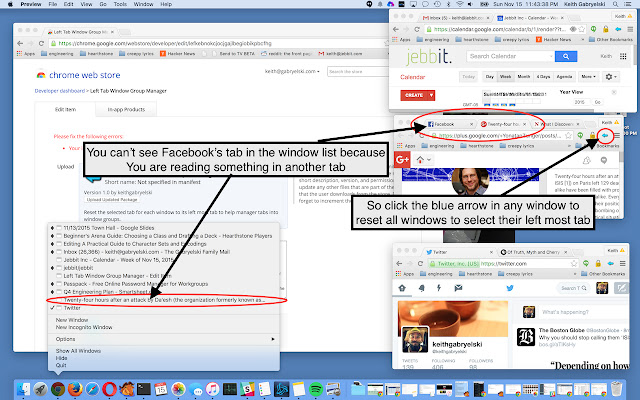Open the Search Calendar options dropdown arrow

(x=551, y=56)
